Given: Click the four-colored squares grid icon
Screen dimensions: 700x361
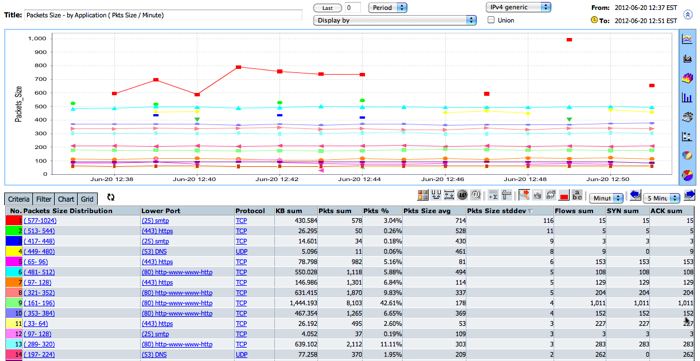Looking at the screenshot, I should point(423,195).
